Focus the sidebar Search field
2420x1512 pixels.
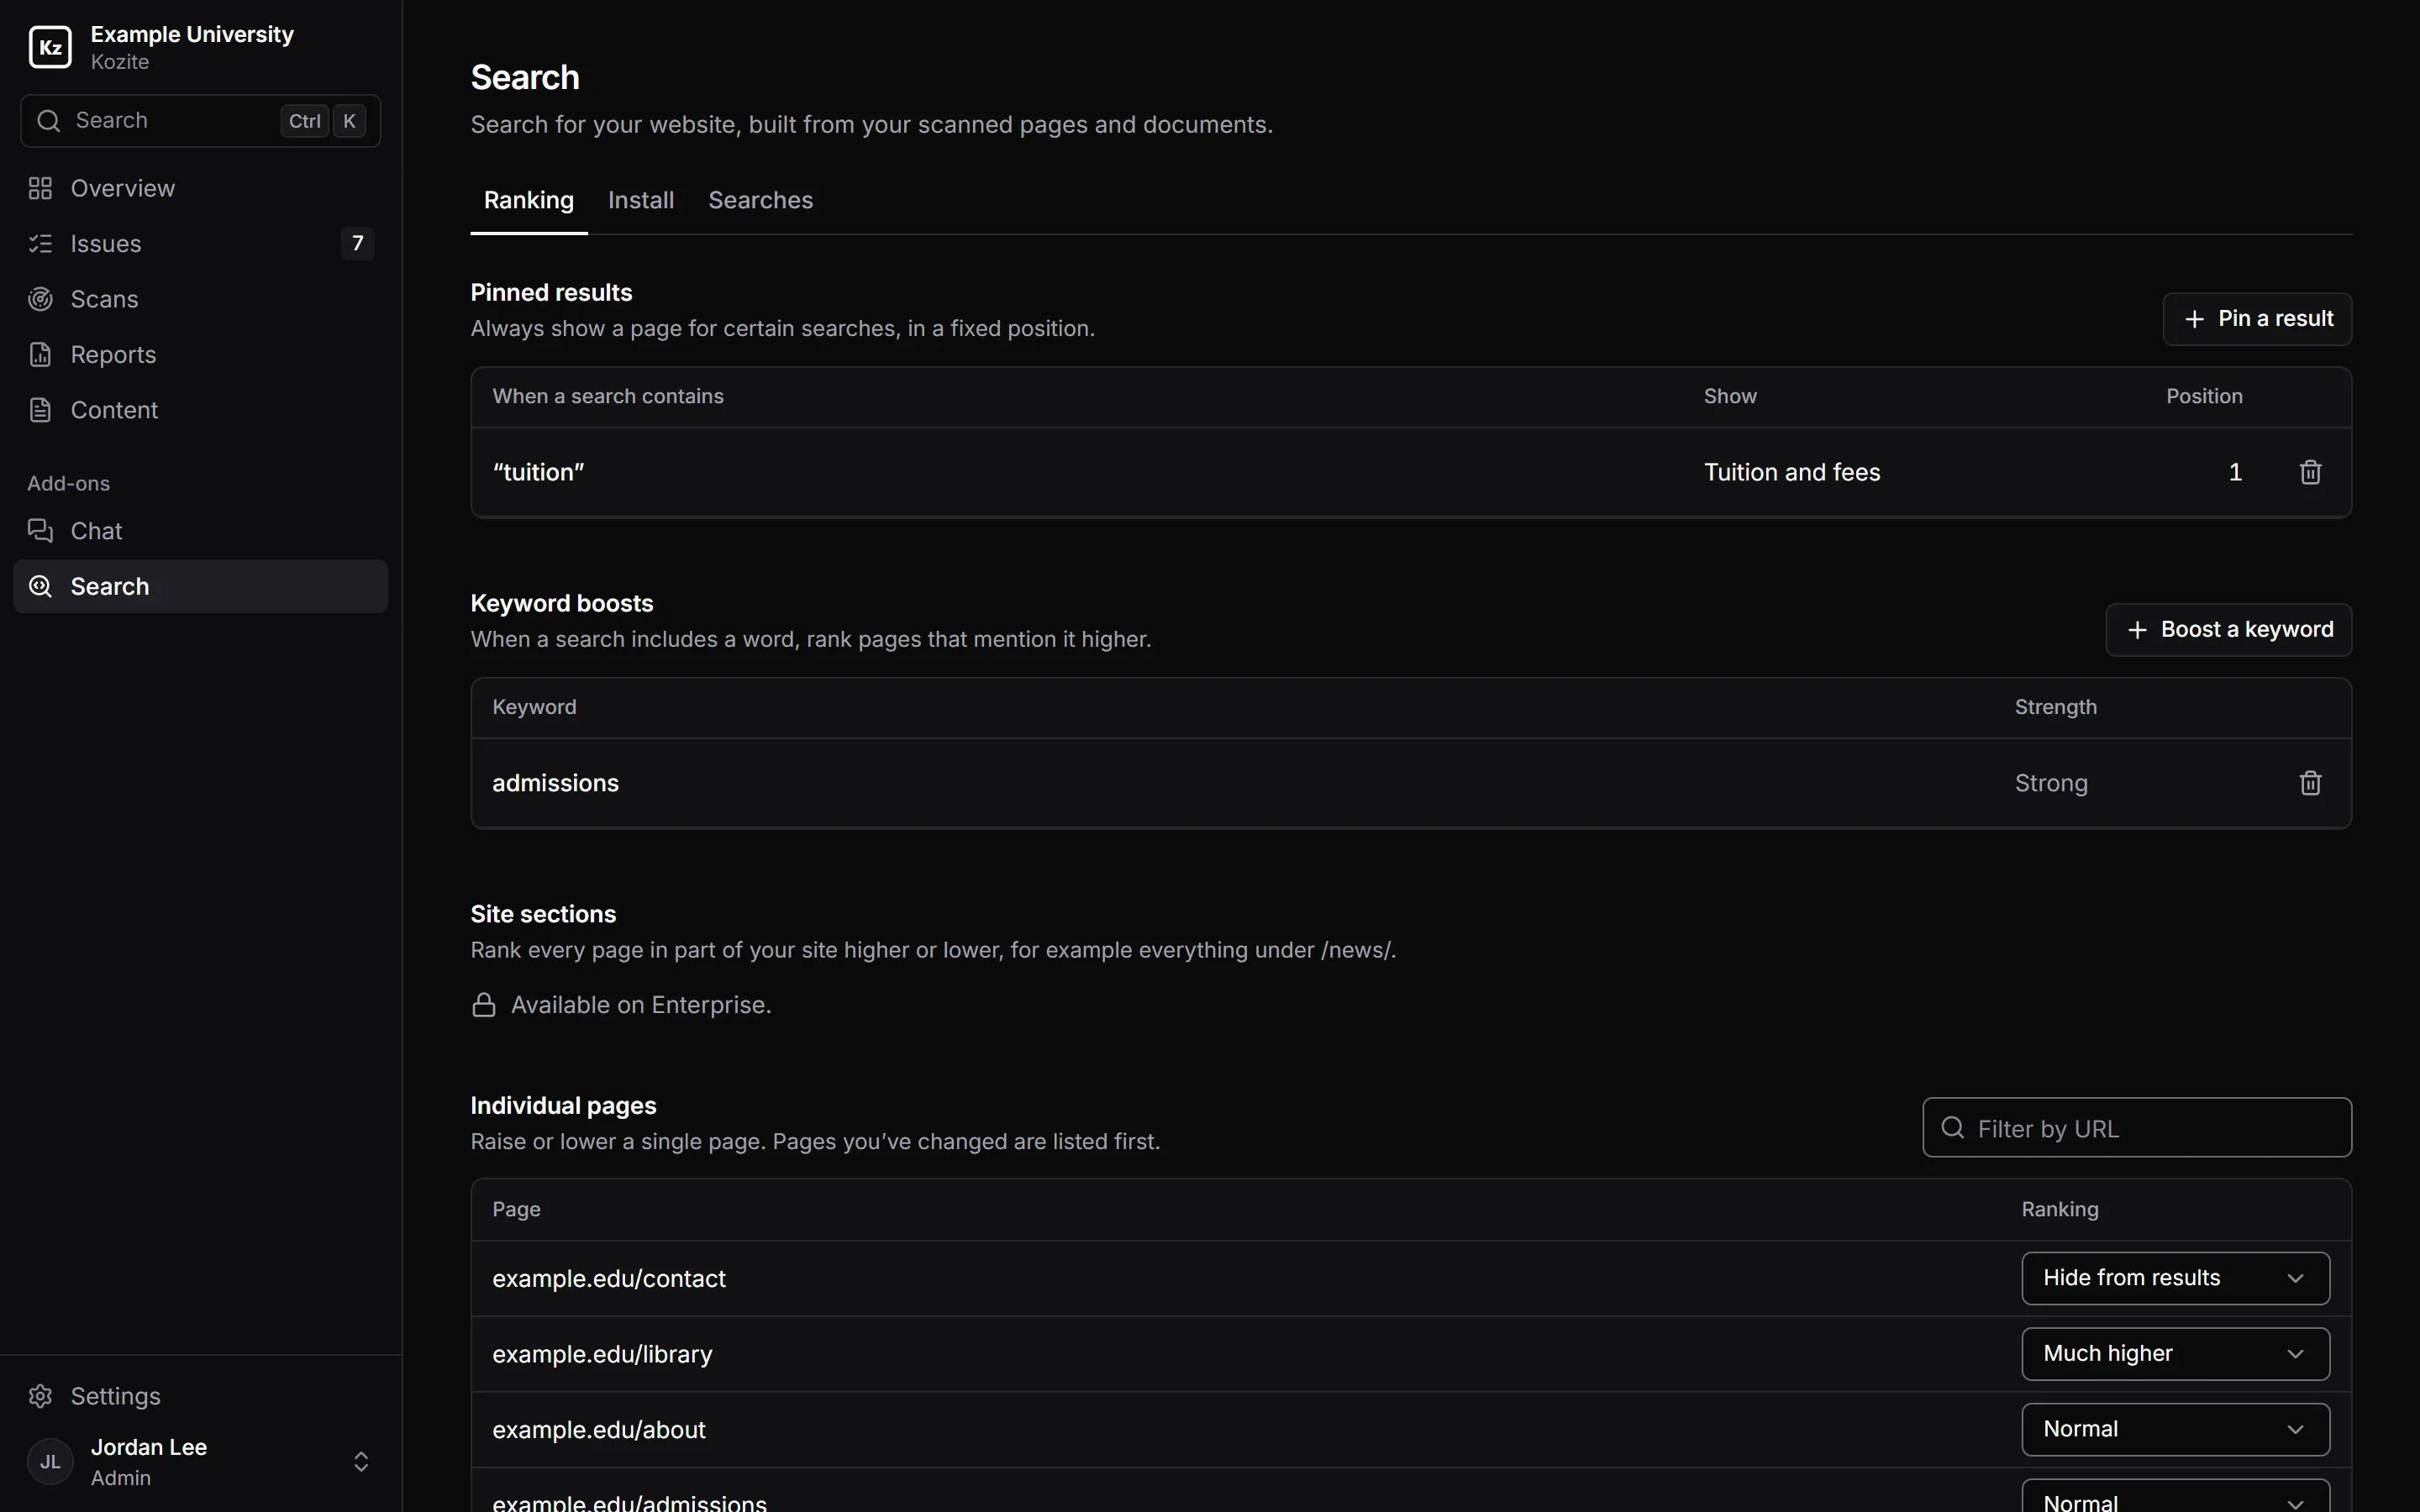[x=200, y=121]
